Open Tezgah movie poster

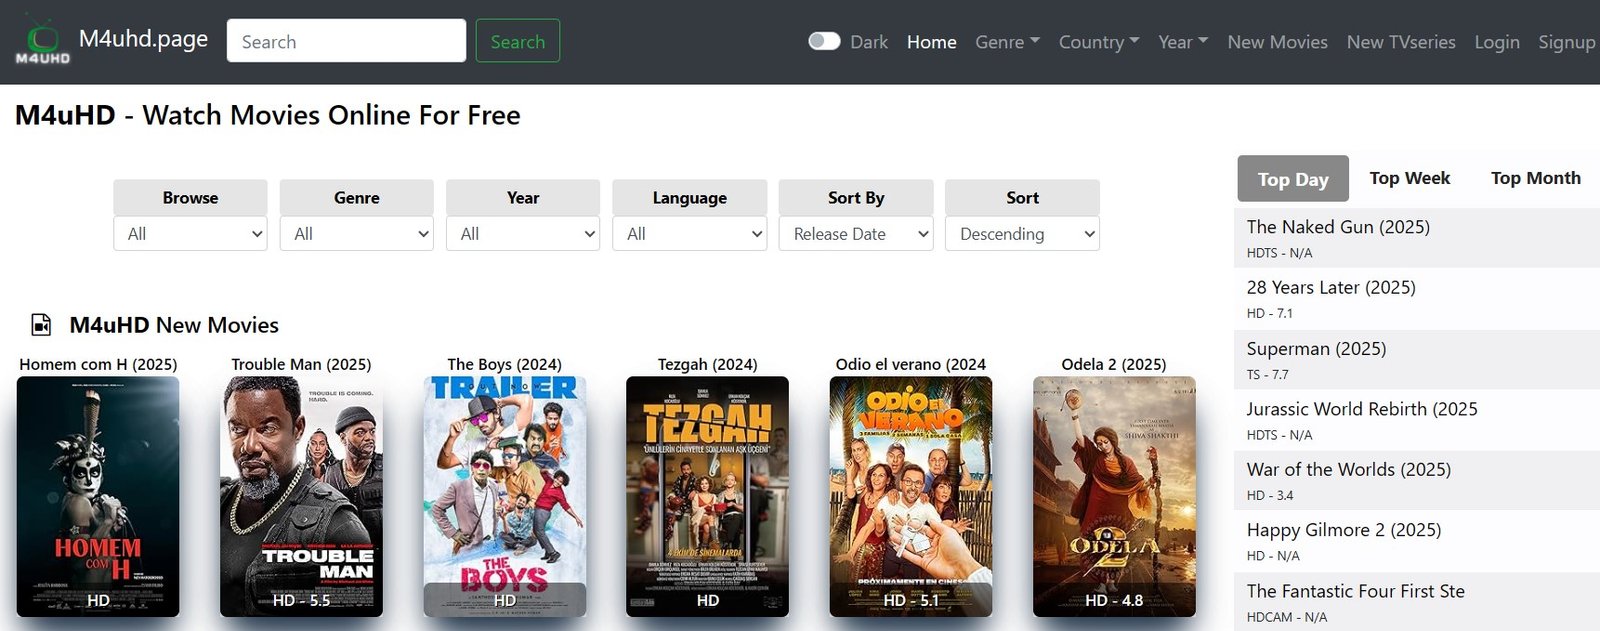(707, 496)
